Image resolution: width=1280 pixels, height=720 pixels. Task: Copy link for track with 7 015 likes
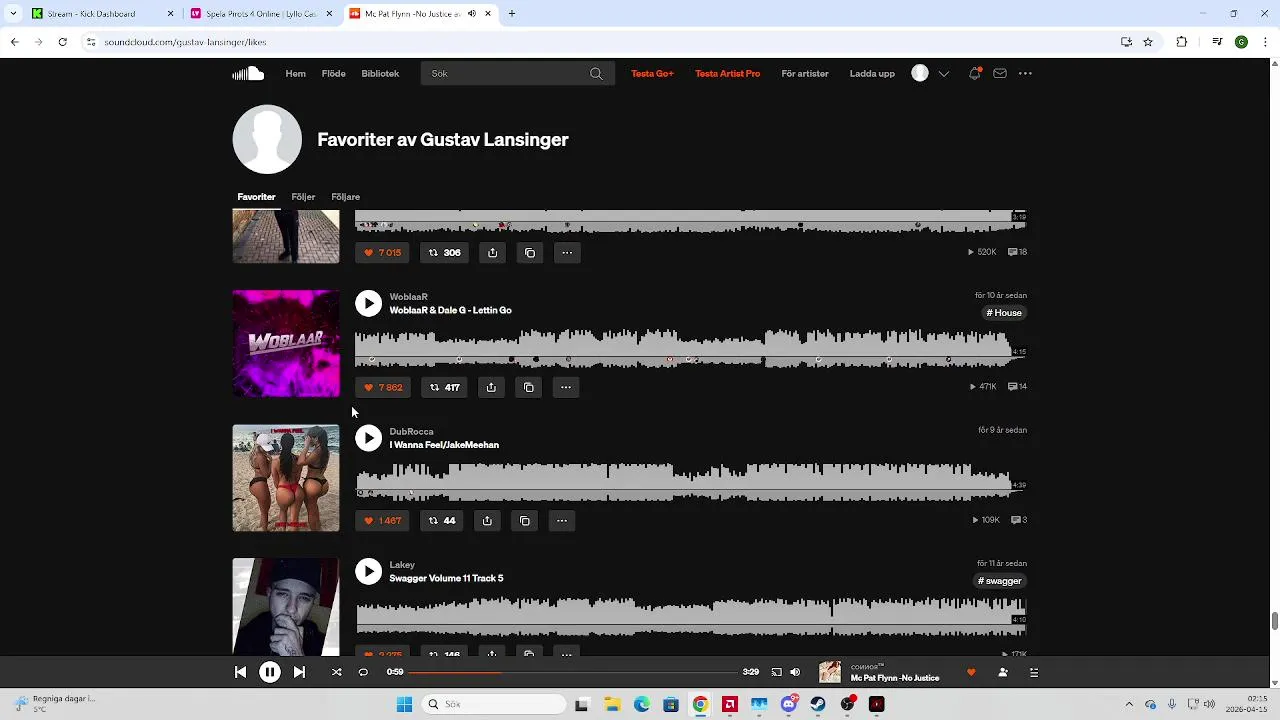coord(530,252)
